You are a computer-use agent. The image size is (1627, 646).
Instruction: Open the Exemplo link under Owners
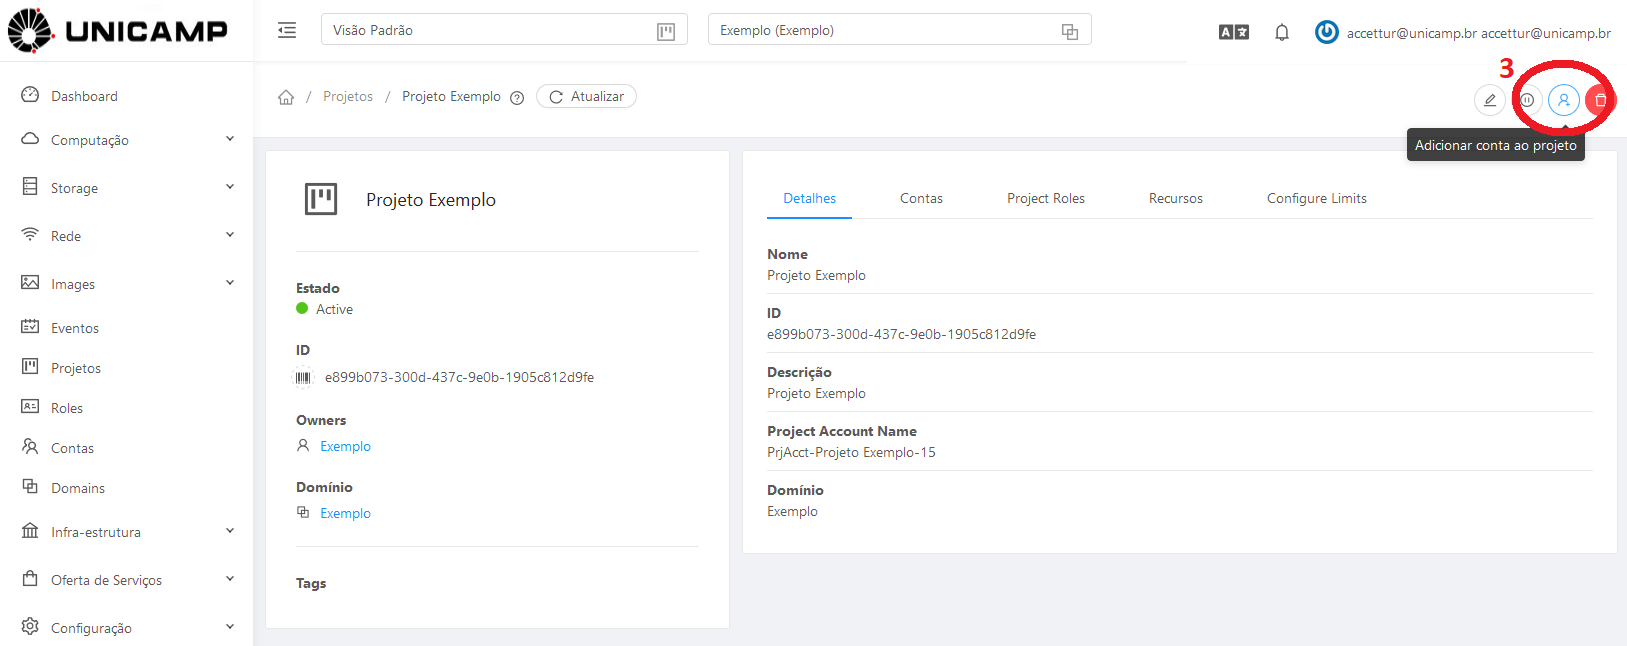pos(345,447)
